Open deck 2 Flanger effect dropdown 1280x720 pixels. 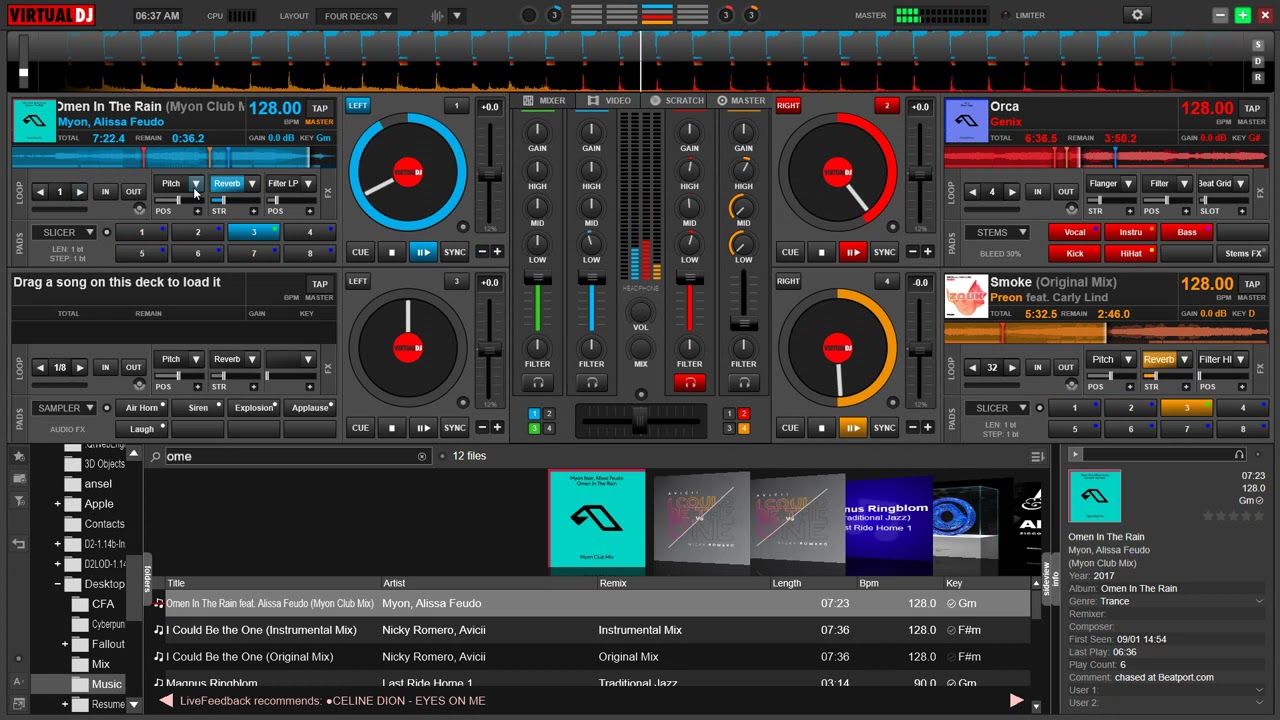click(x=1128, y=184)
